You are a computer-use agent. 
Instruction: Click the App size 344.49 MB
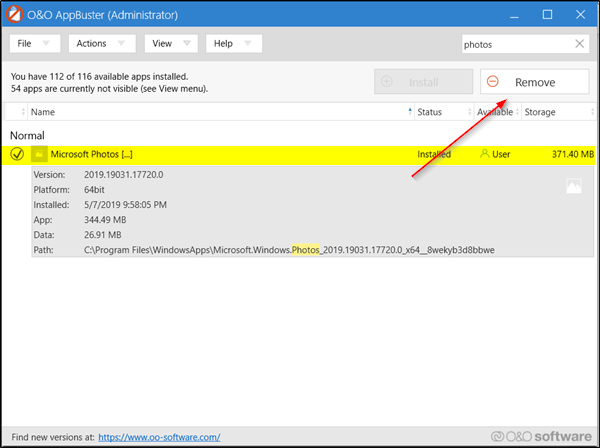click(x=105, y=220)
